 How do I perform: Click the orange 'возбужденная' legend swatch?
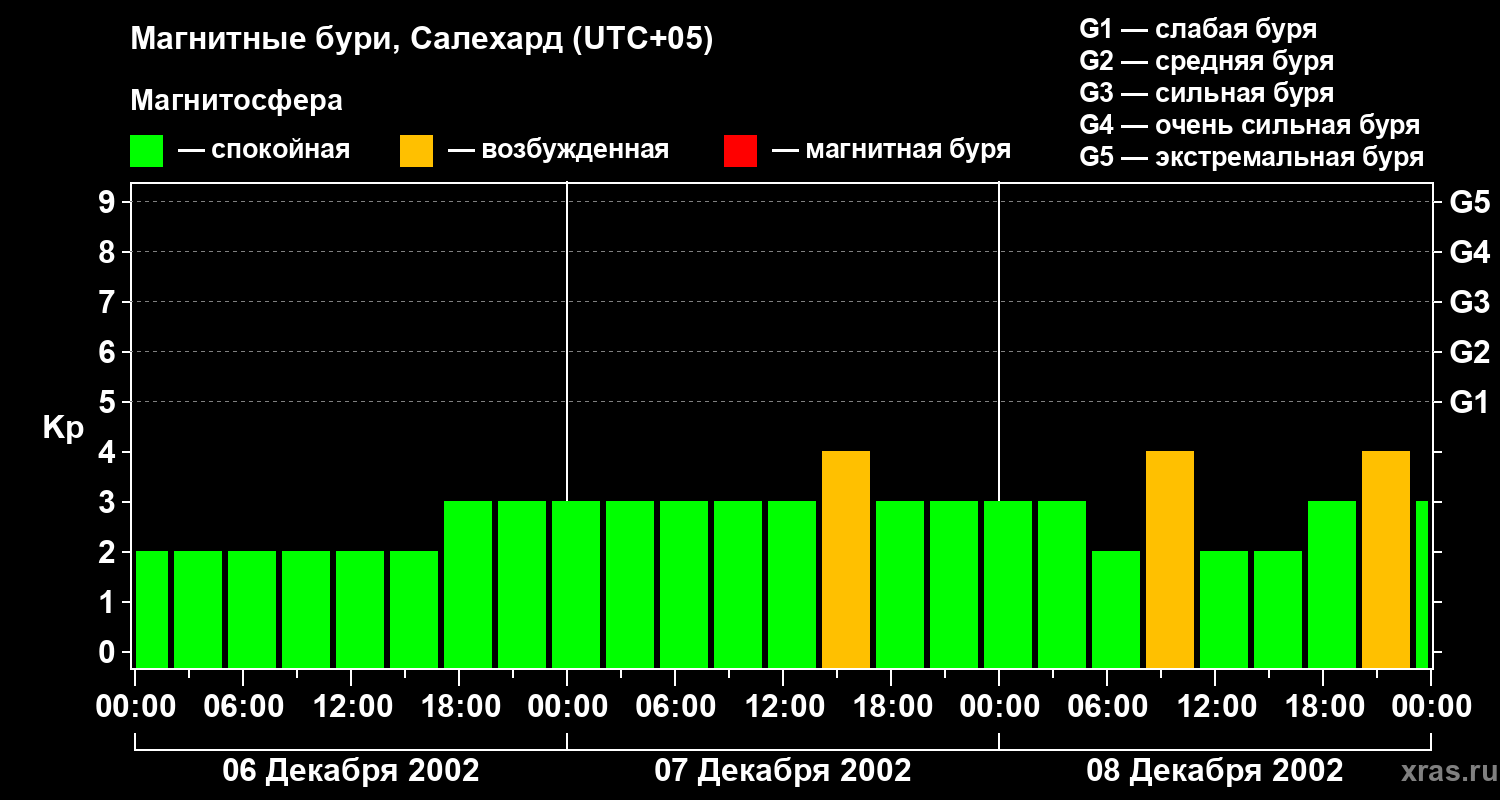[416, 151]
